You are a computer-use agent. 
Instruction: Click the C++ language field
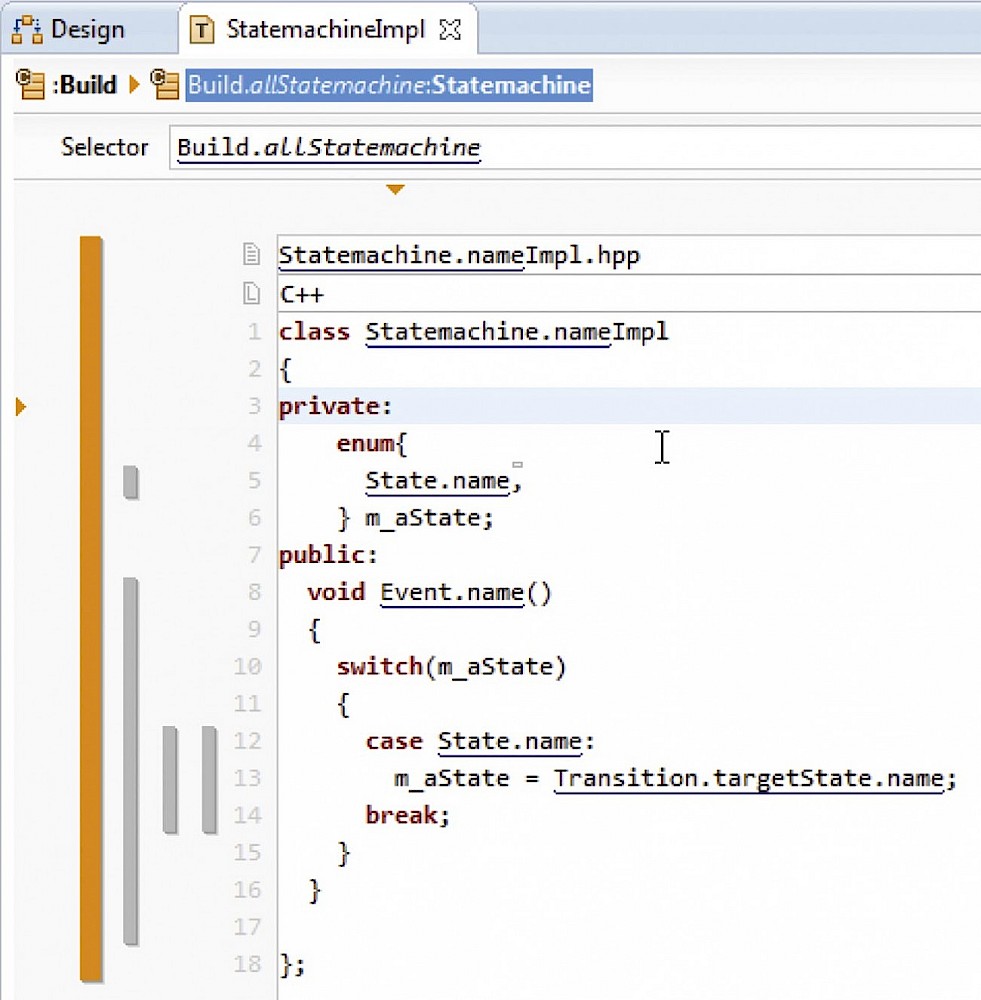pyautogui.click(x=629, y=293)
